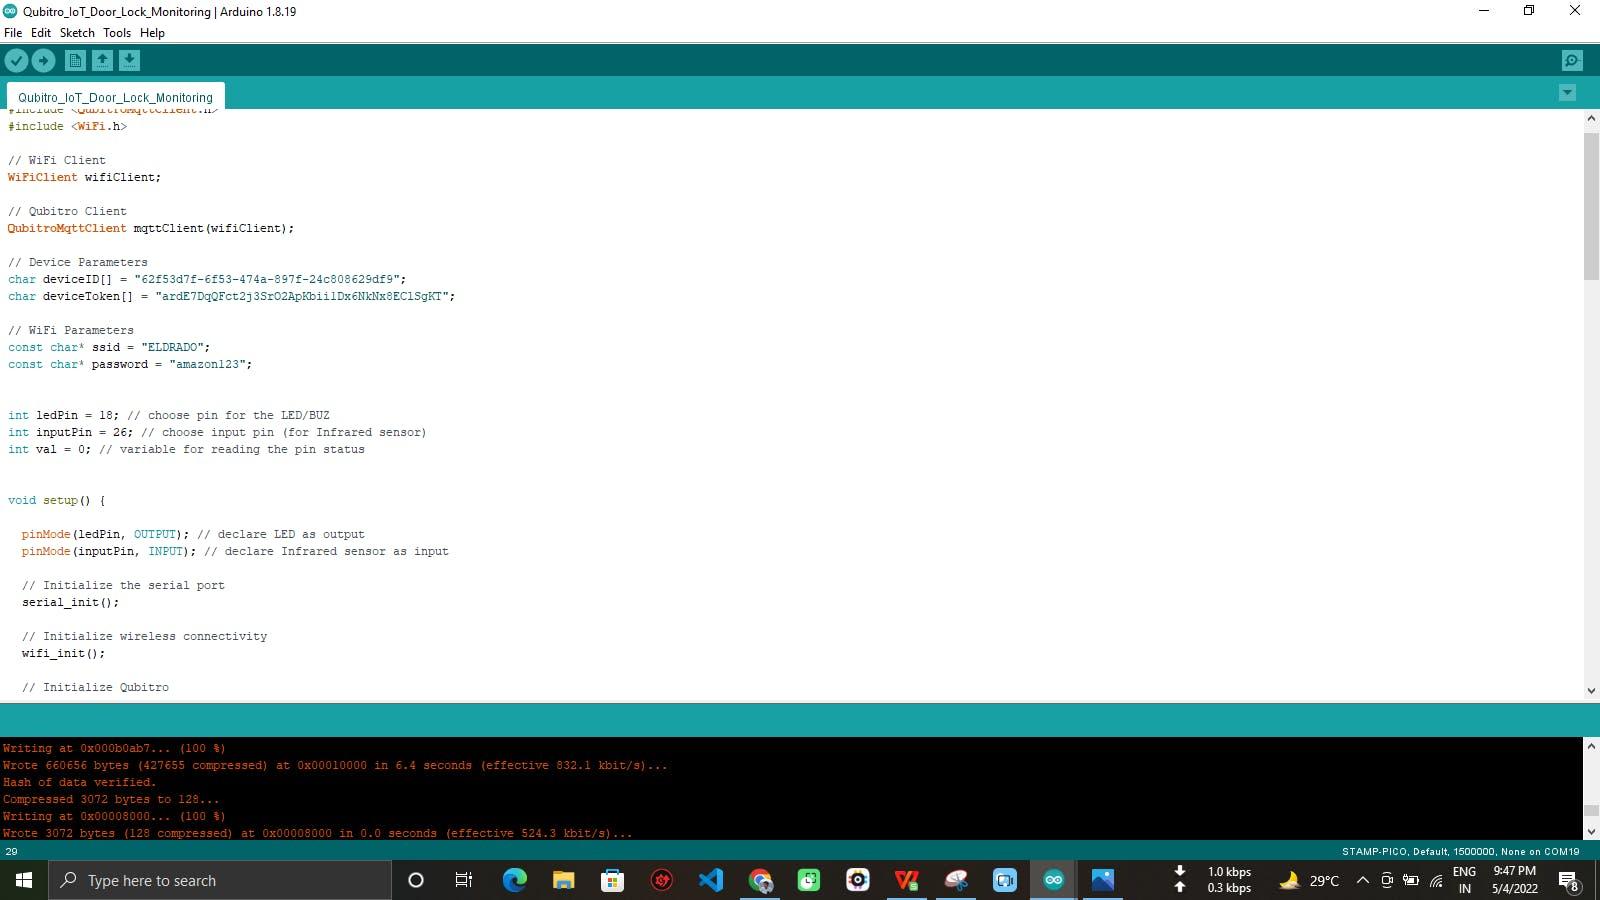Open File Explorer from taskbar
This screenshot has height=900, width=1600.
click(x=563, y=880)
